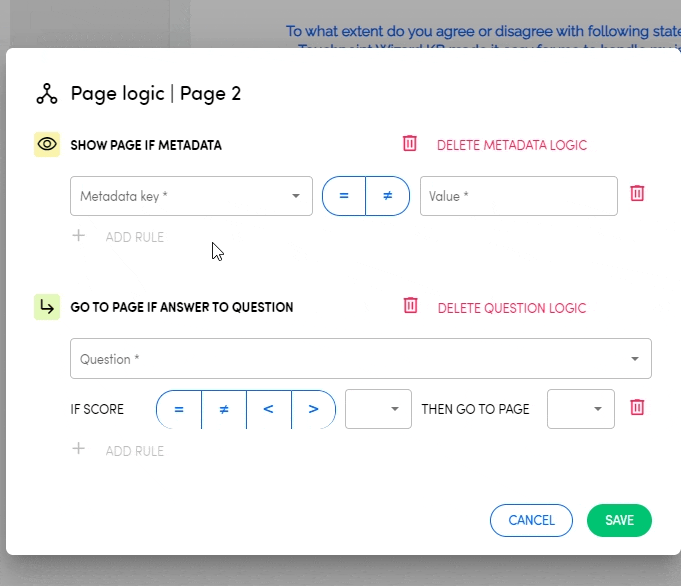Screen dimensions: 681x586
Task: Choose less-than operator for score
Action: tap(268, 409)
